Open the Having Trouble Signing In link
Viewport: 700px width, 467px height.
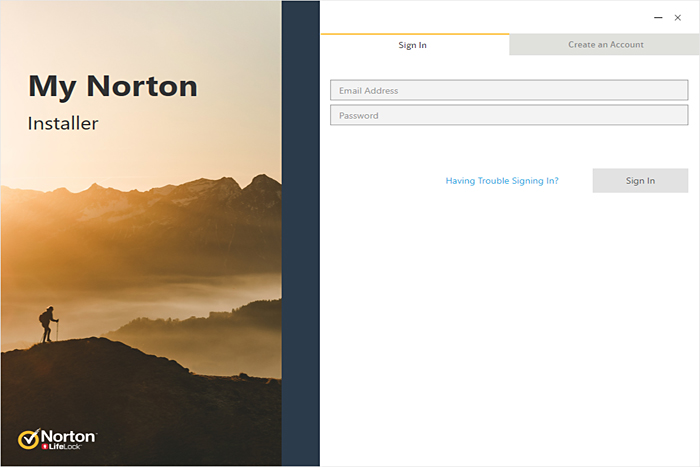(x=502, y=181)
